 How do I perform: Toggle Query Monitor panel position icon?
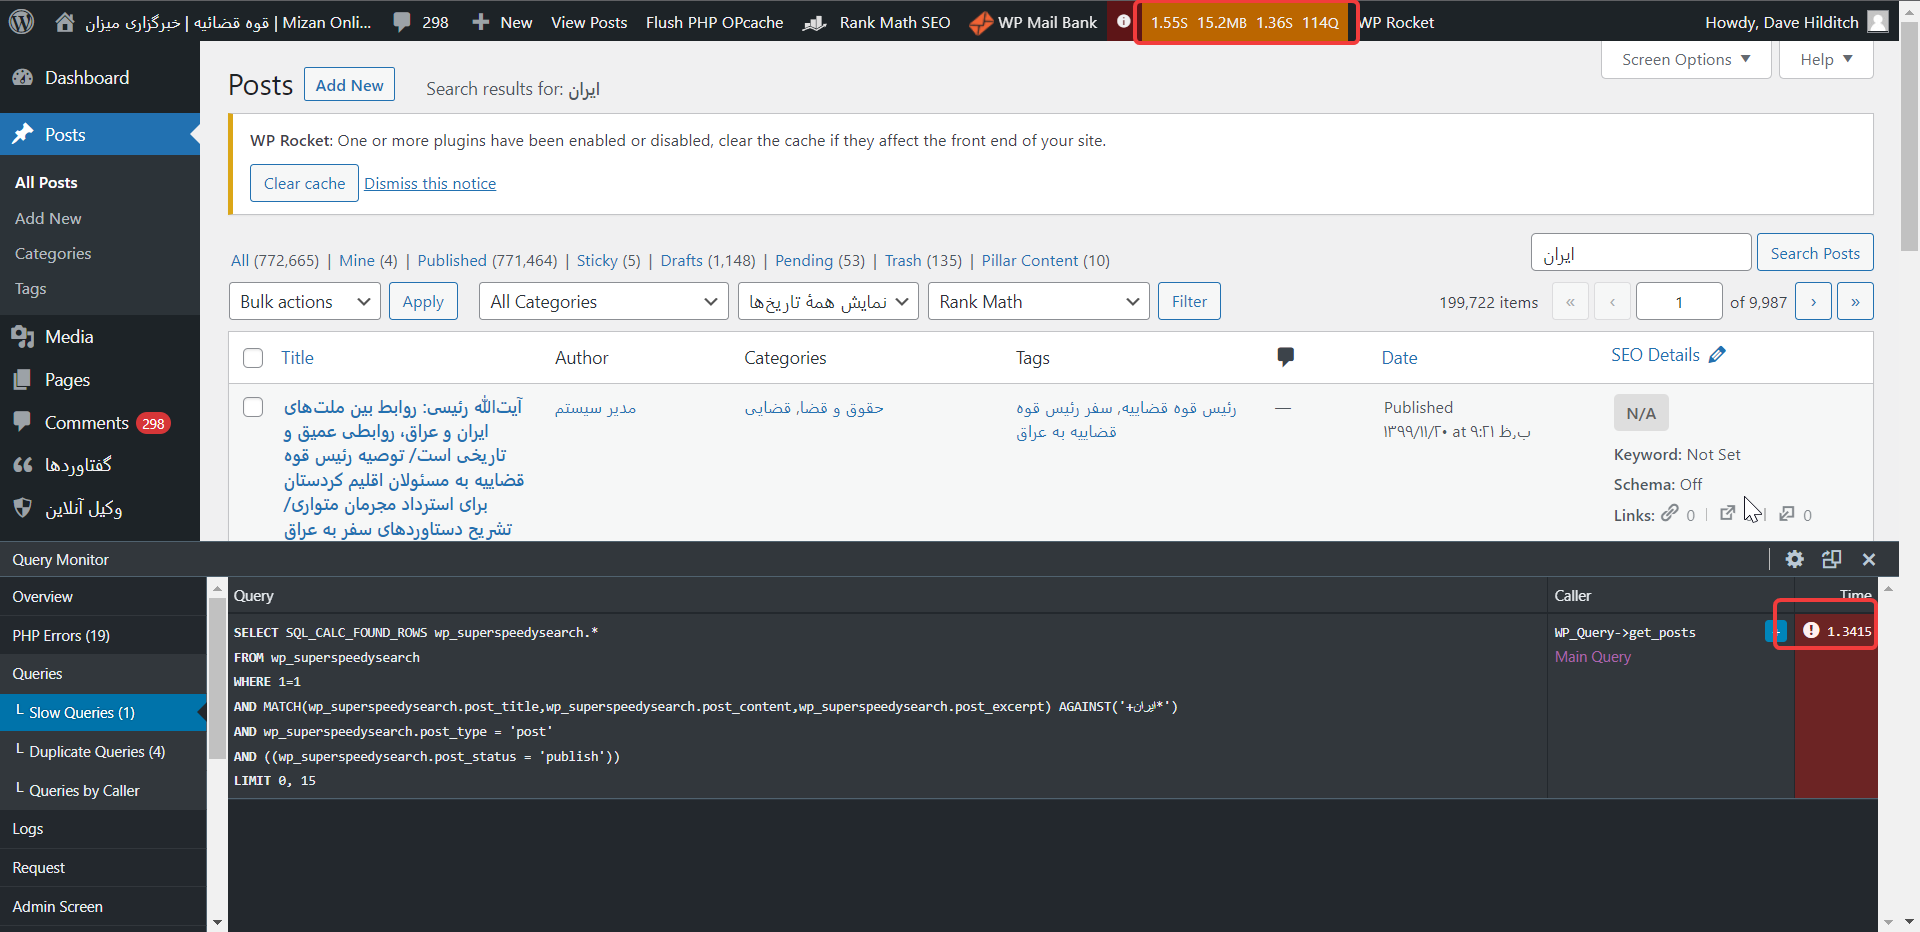[x=1832, y=559]
